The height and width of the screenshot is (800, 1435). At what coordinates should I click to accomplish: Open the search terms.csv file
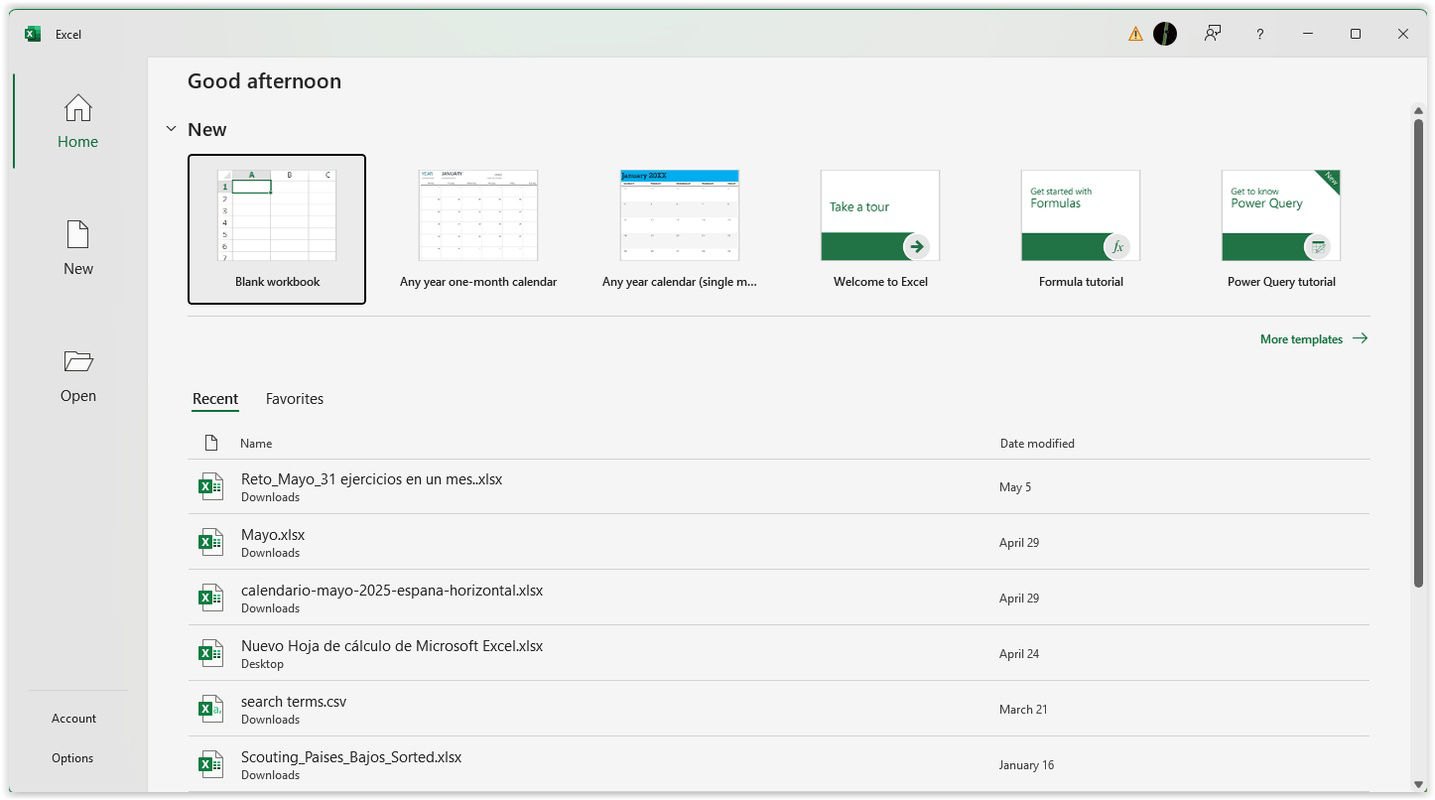pyautogui.click(x=292, y=701)
